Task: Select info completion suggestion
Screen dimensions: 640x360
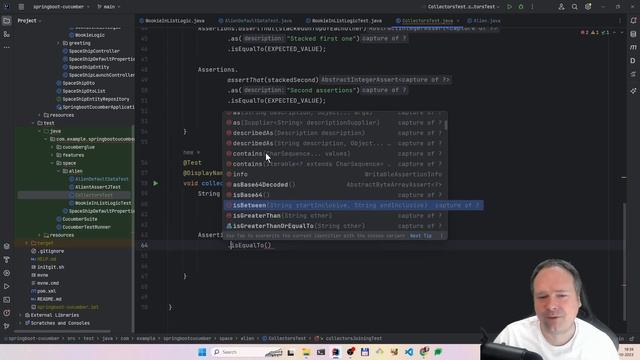Action: [x=335, y=174]
